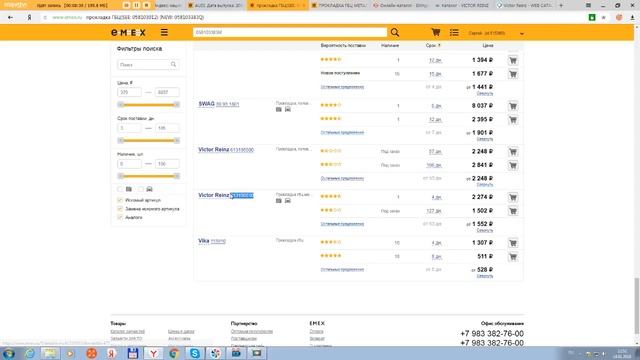The height and width of the screenshot is (360, 640).
Task: Click the car applicability icon in the SWAG row
Action: [x=288, y=109]
